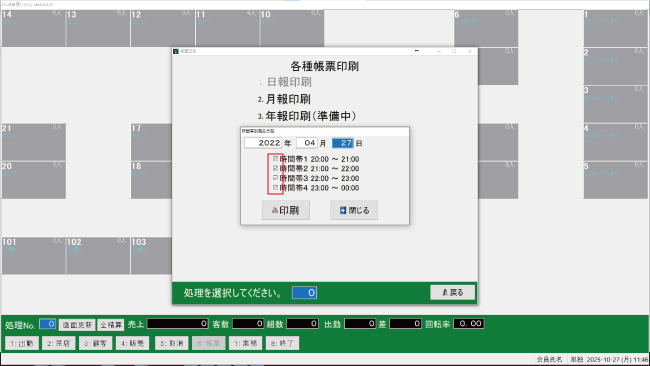Click the 戻る back button
650x366 pixels.
pyautogui.click(x=452, y=292)
